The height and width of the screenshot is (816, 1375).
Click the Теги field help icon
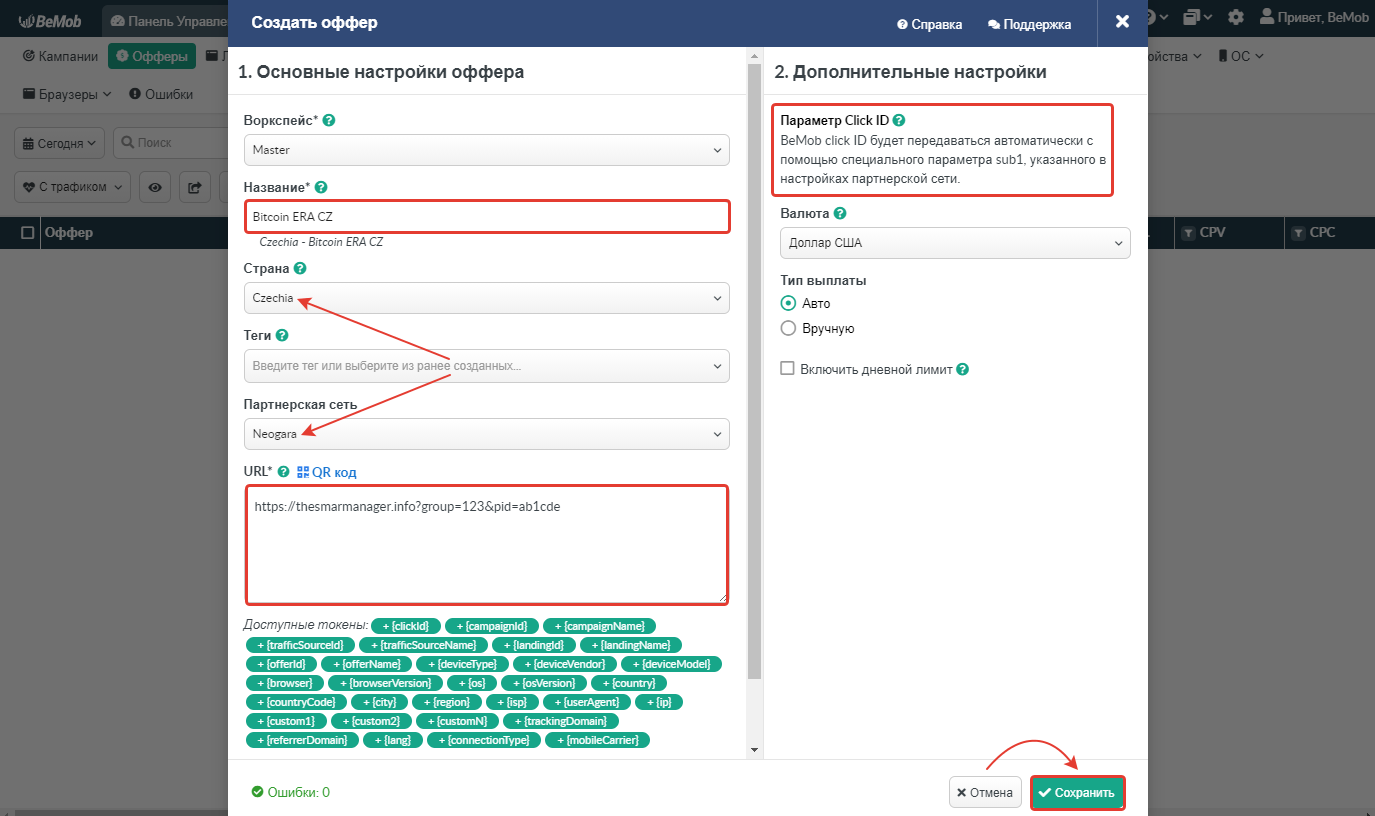click(282, 336)
